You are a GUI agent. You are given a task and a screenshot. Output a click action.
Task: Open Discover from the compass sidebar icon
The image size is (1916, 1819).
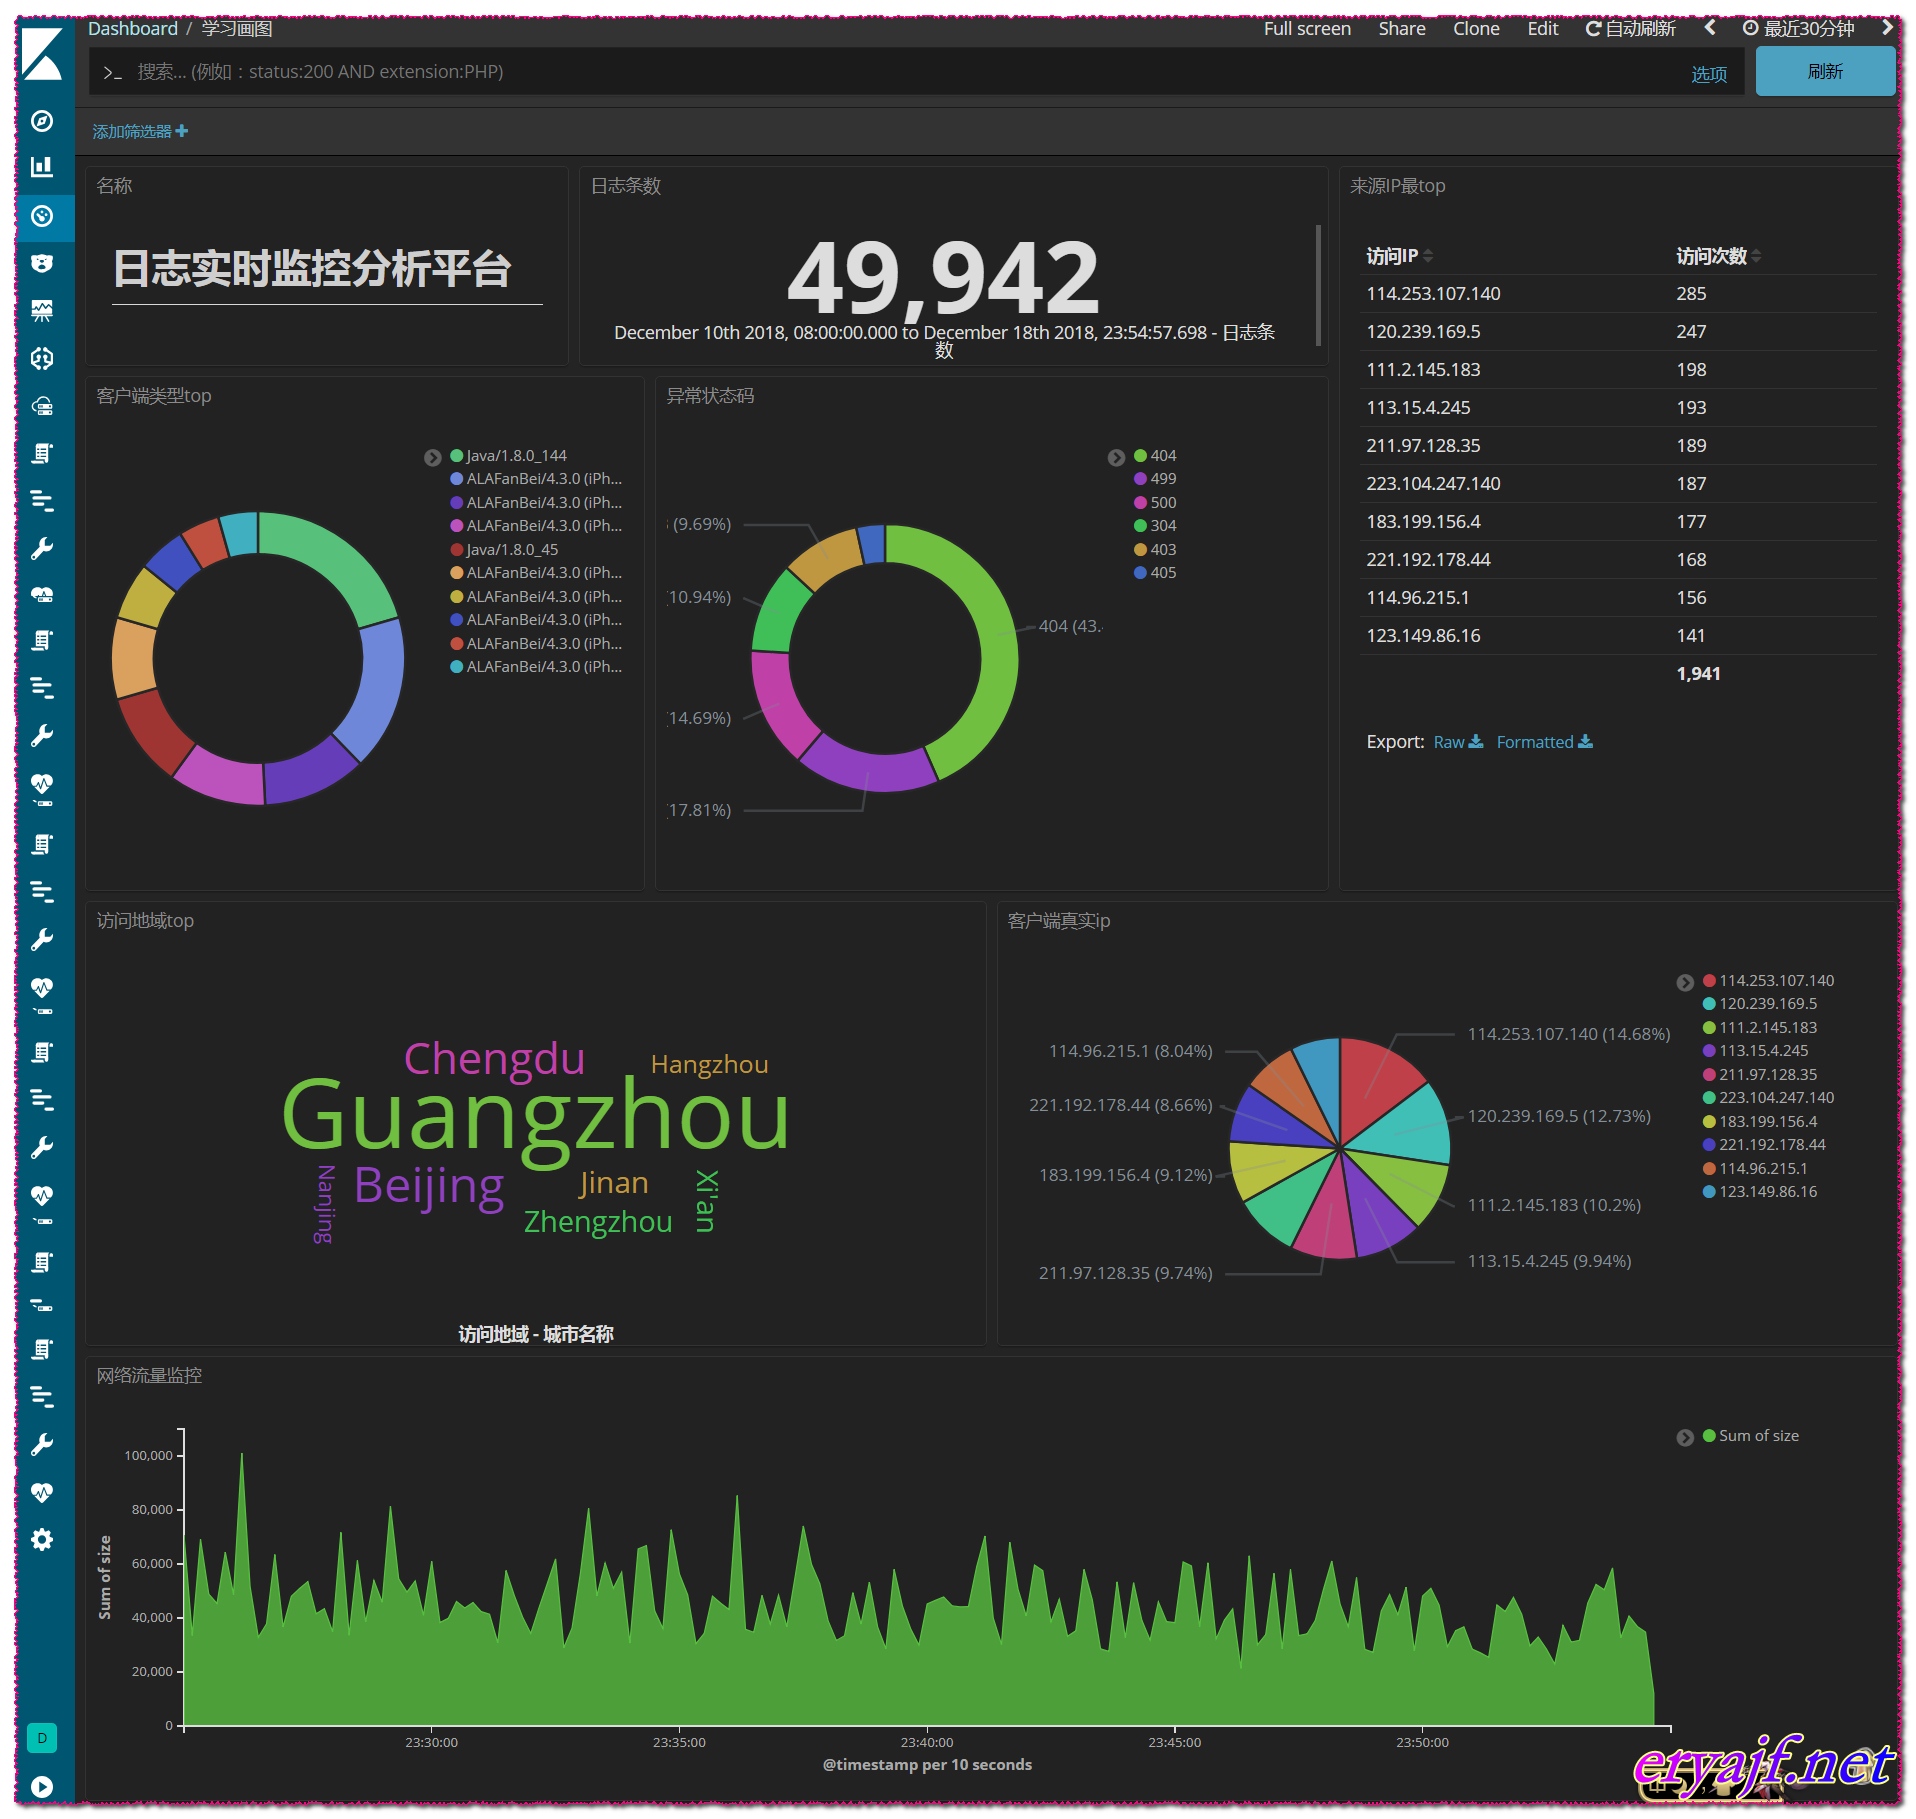click(x=42, y=121)
